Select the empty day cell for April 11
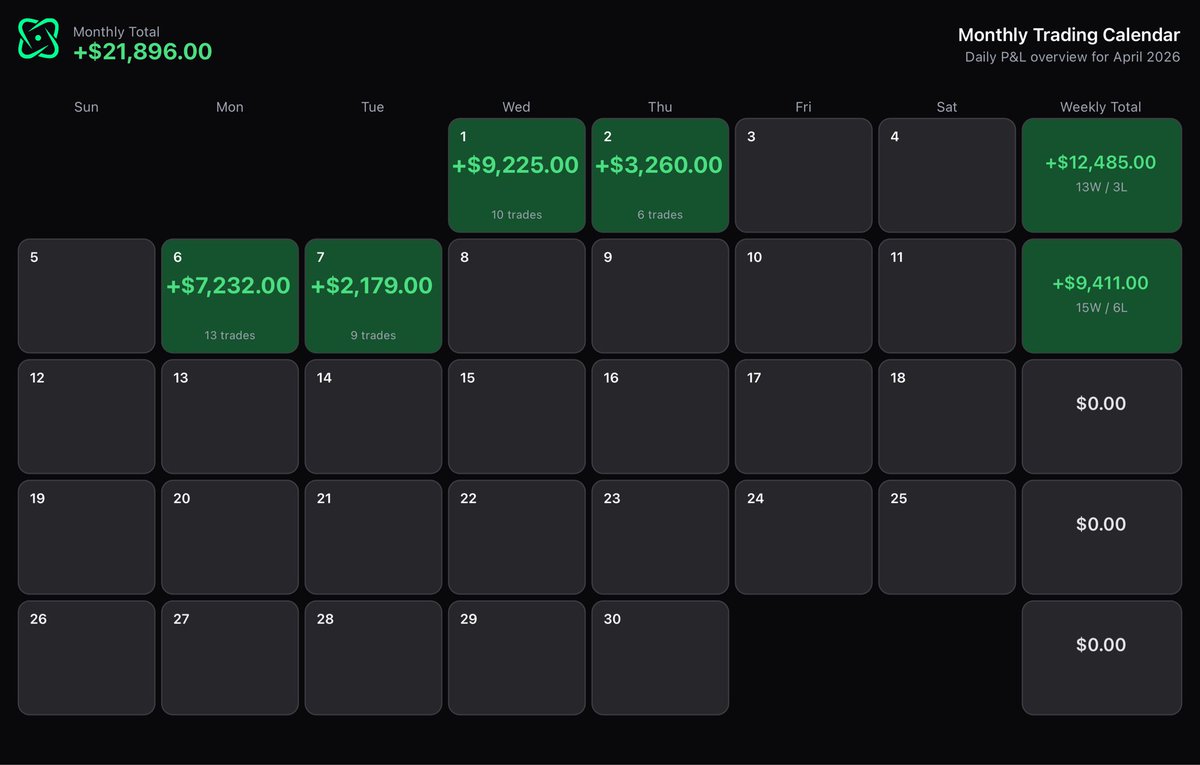1200x765 pixels. (947, 296)
